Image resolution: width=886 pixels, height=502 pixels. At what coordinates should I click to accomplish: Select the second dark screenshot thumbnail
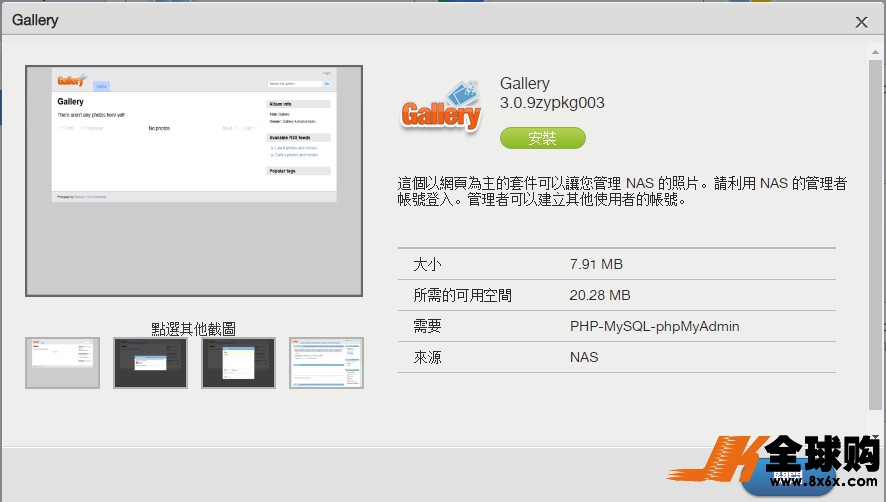point(150,363)
